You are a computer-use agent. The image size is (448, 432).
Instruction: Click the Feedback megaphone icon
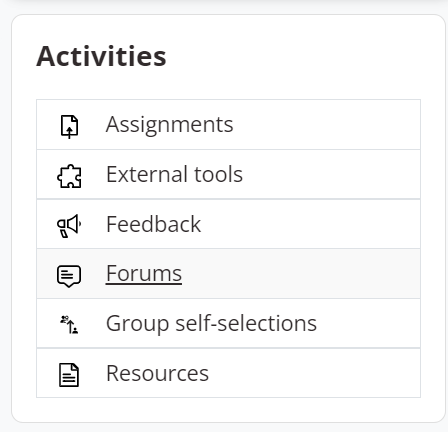click(x=69, y=226)
